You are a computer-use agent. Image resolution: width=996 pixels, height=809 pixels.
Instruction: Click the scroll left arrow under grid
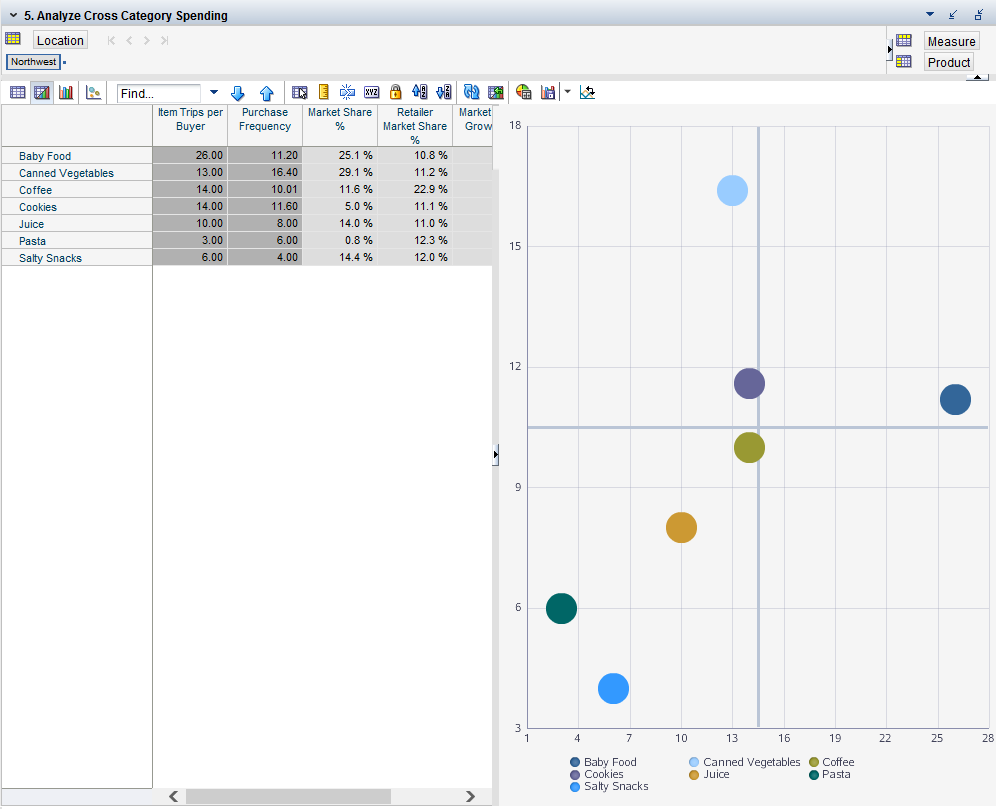pyautogui.click(x=173, y=796)
